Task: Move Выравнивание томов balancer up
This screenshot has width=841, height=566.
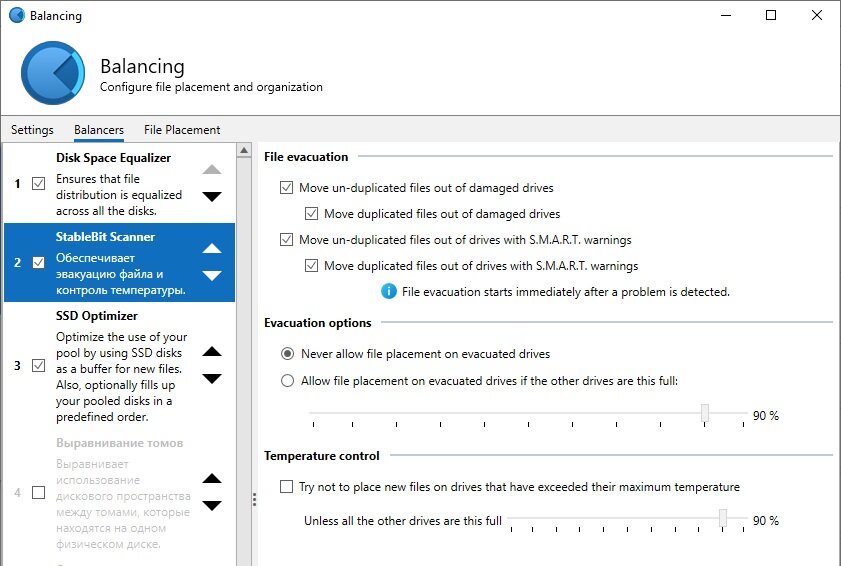Action: [212, 479]
